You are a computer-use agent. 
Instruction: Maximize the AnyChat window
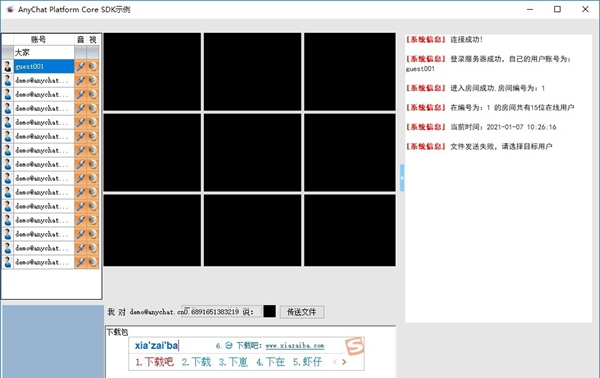[x=558, y=9]
